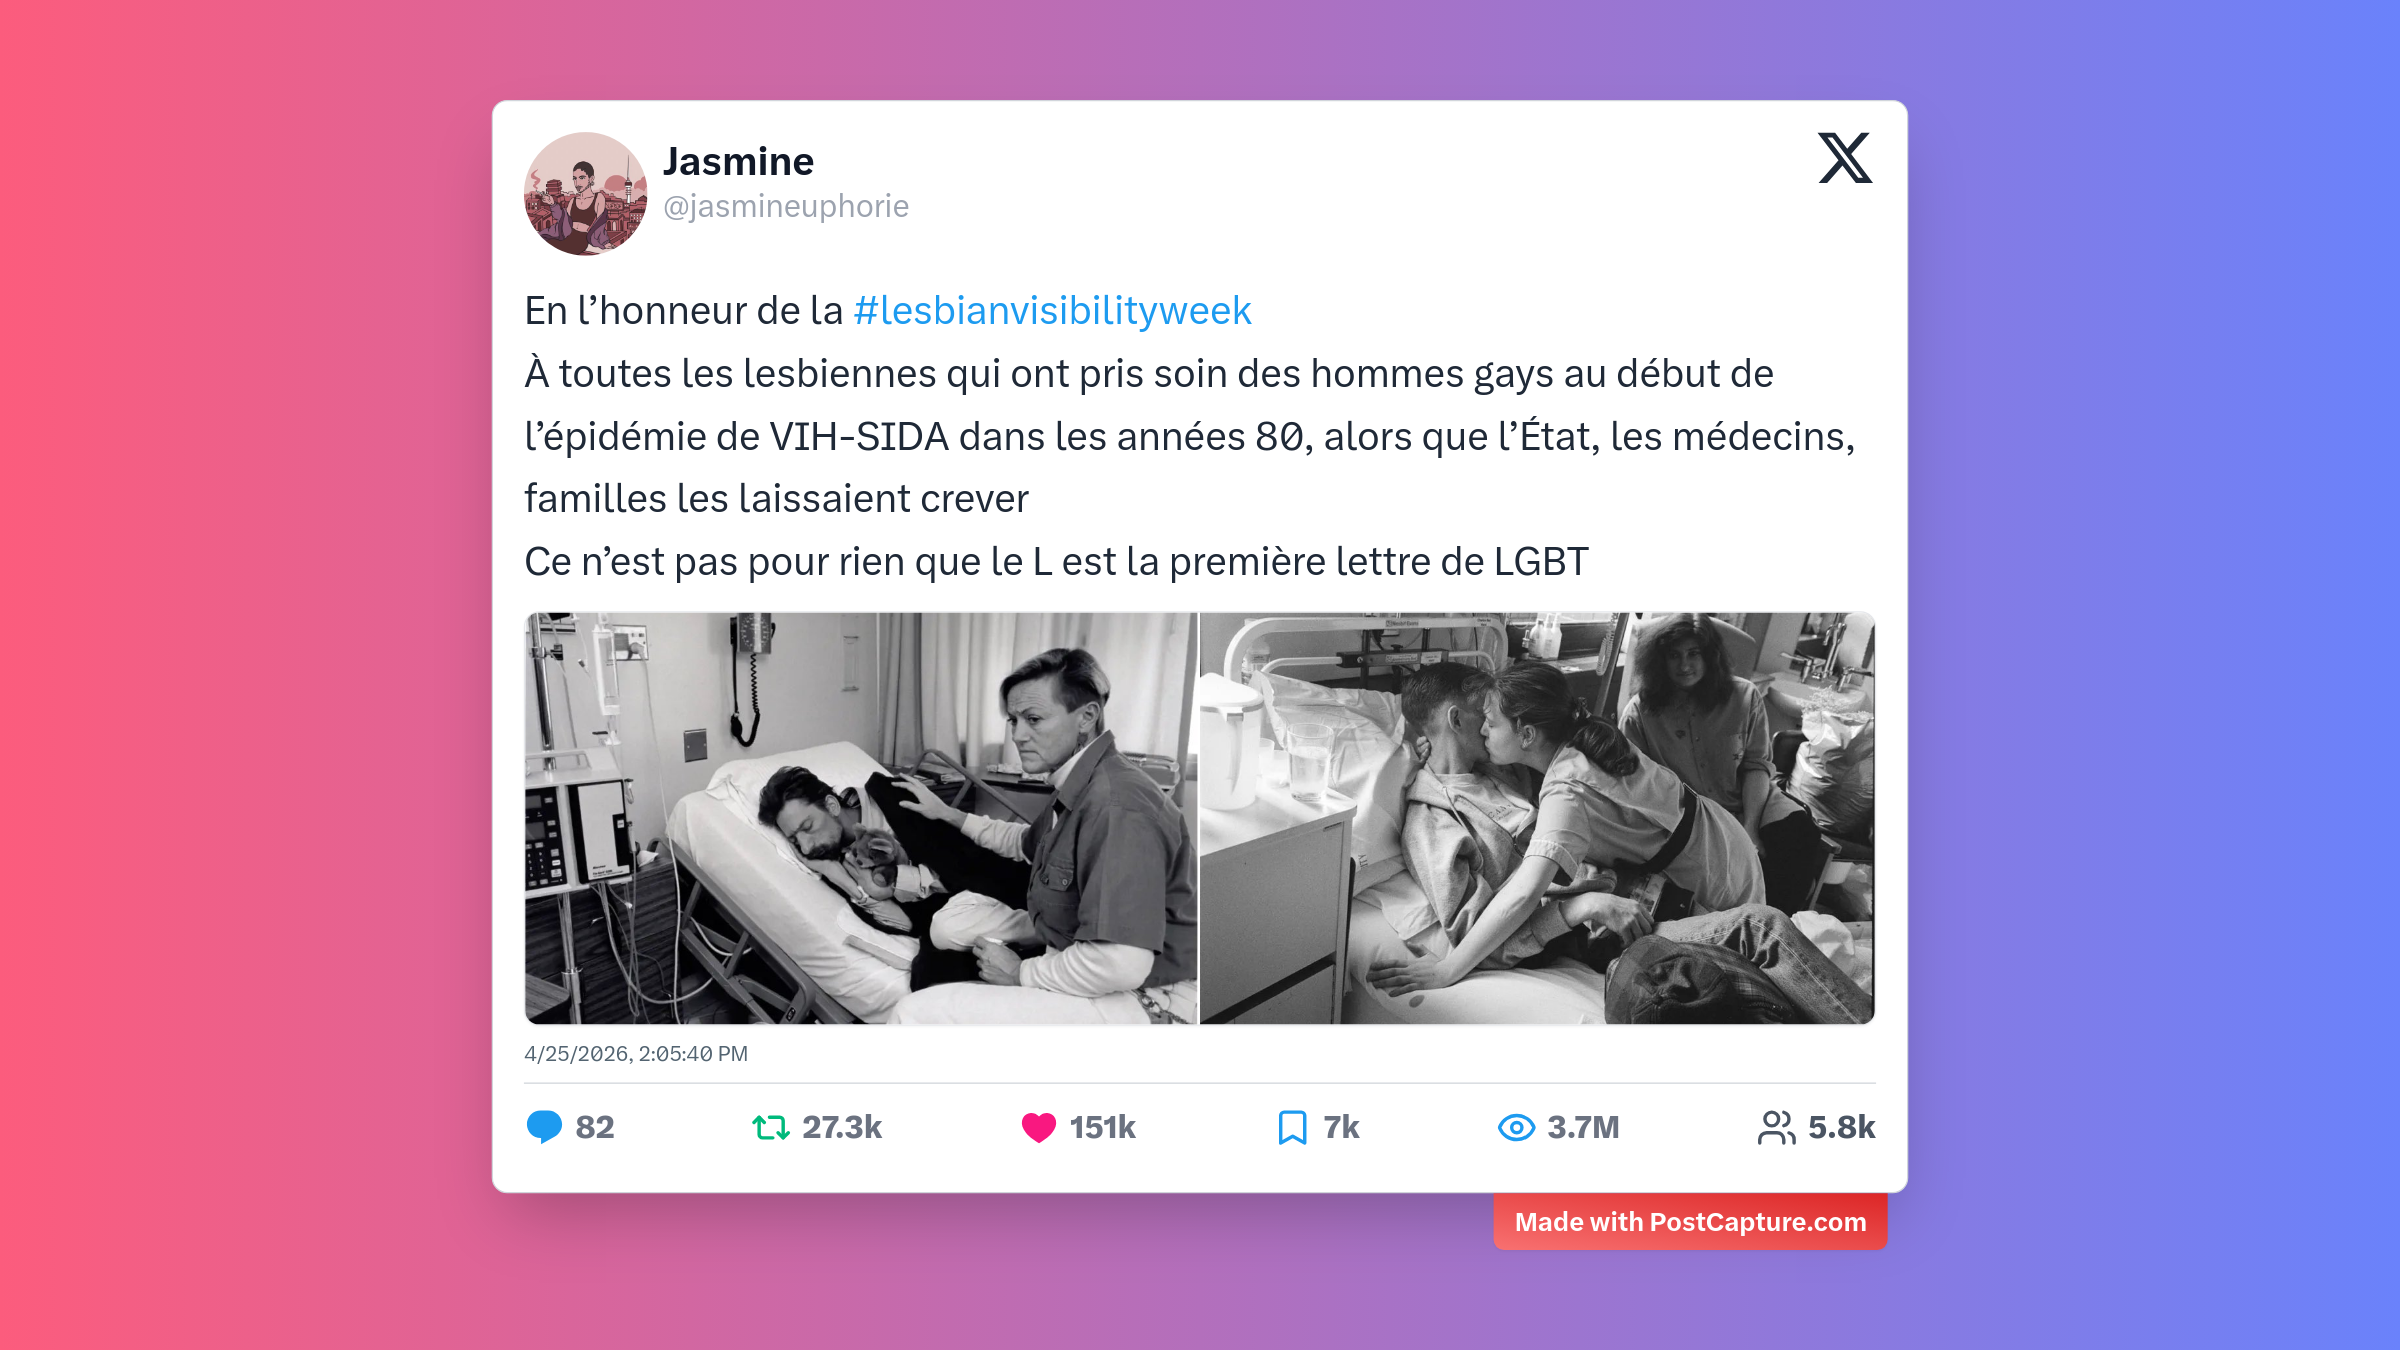Click the Made with PostCapture.com badge
The image size is (2400, 1350).
tap(1690, 1222)
